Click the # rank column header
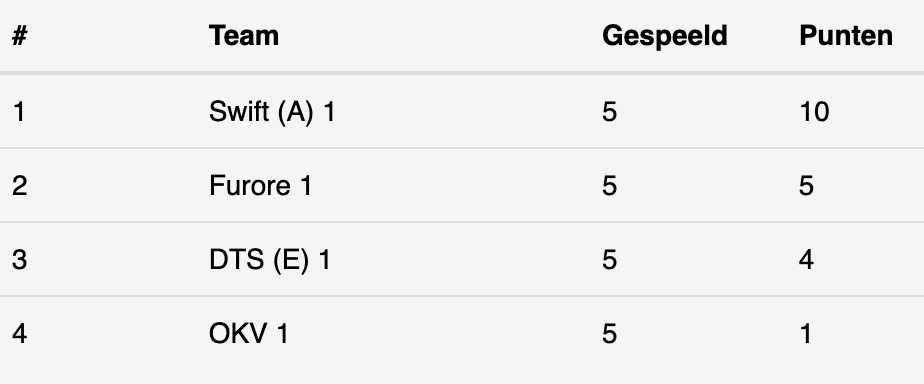 tap(19, 36)
